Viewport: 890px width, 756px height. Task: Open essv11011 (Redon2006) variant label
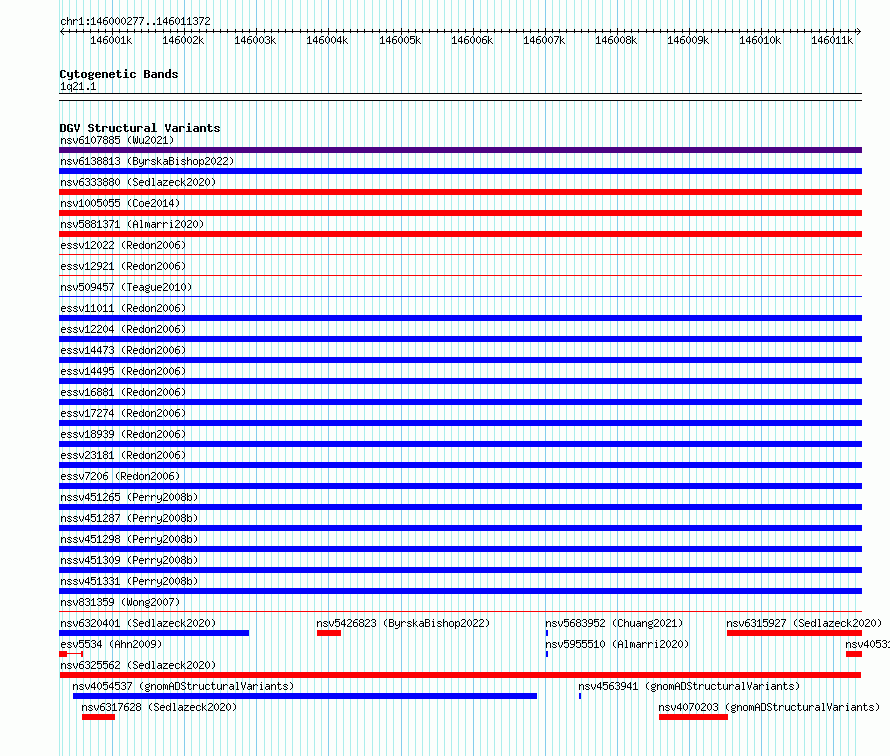(x=123, y=308)
